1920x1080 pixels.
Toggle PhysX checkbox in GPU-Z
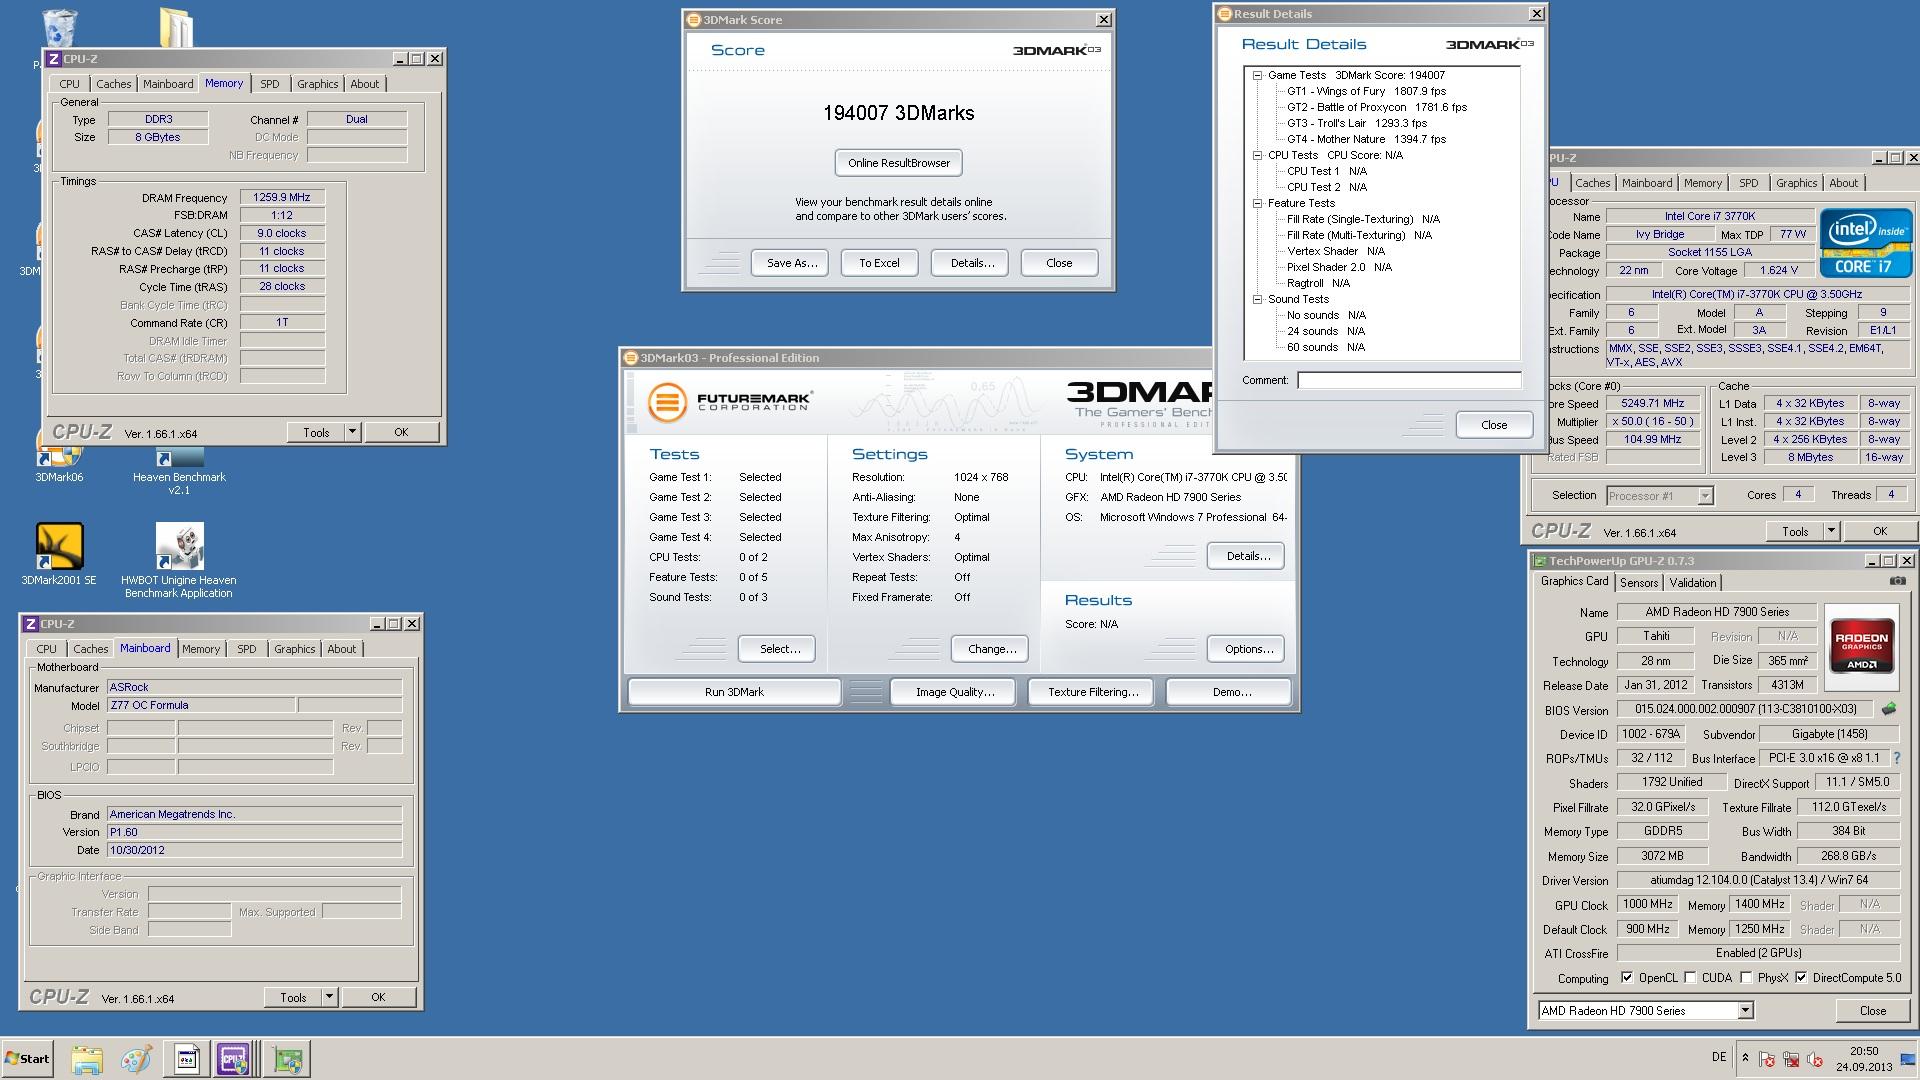click(x=1746, y=978)
